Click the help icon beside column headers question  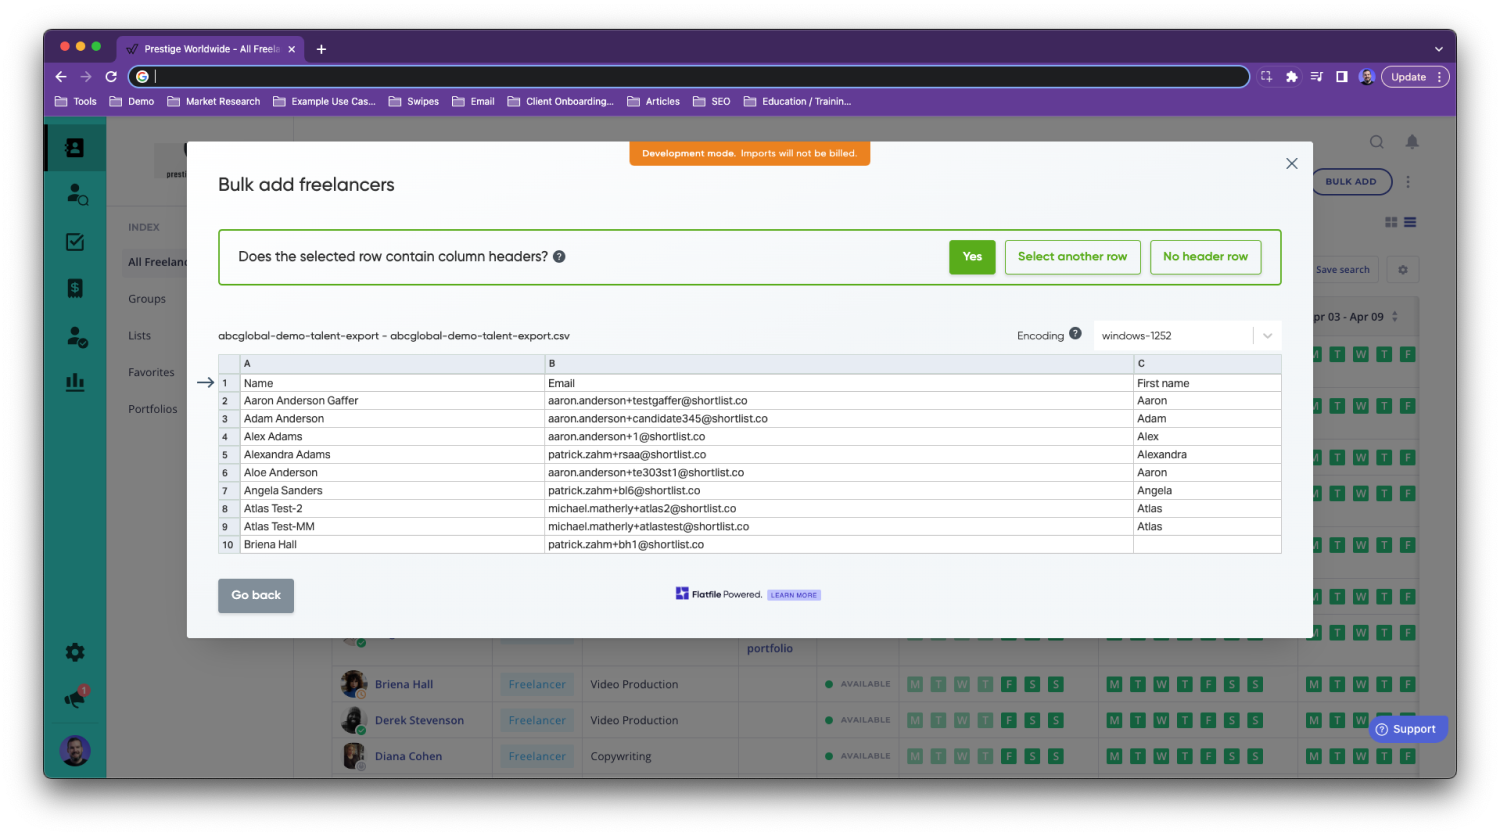559,257
